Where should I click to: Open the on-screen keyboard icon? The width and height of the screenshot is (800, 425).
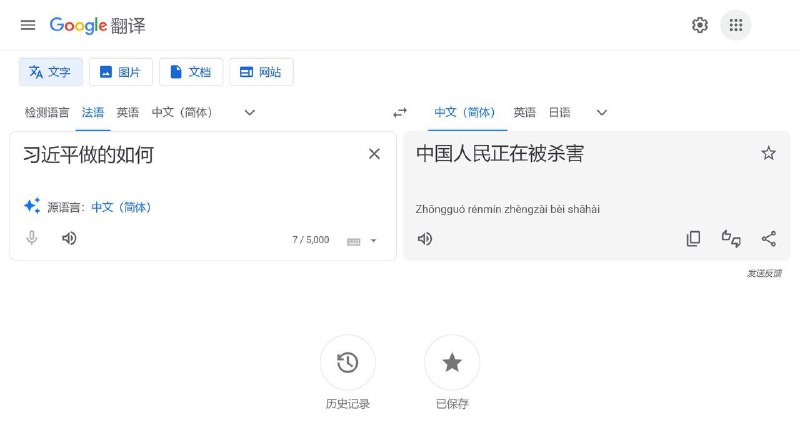[x=354, y=241]
